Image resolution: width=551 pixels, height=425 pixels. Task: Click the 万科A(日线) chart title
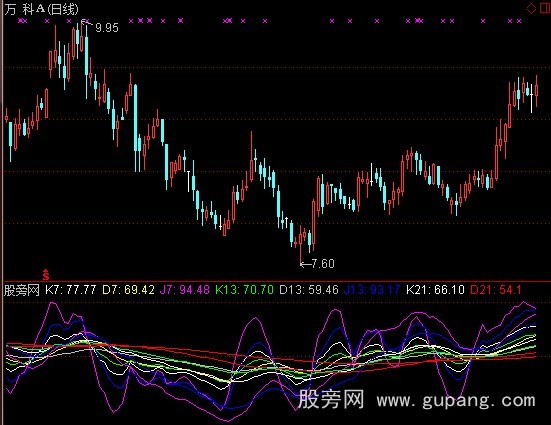[x=42, y=9]
